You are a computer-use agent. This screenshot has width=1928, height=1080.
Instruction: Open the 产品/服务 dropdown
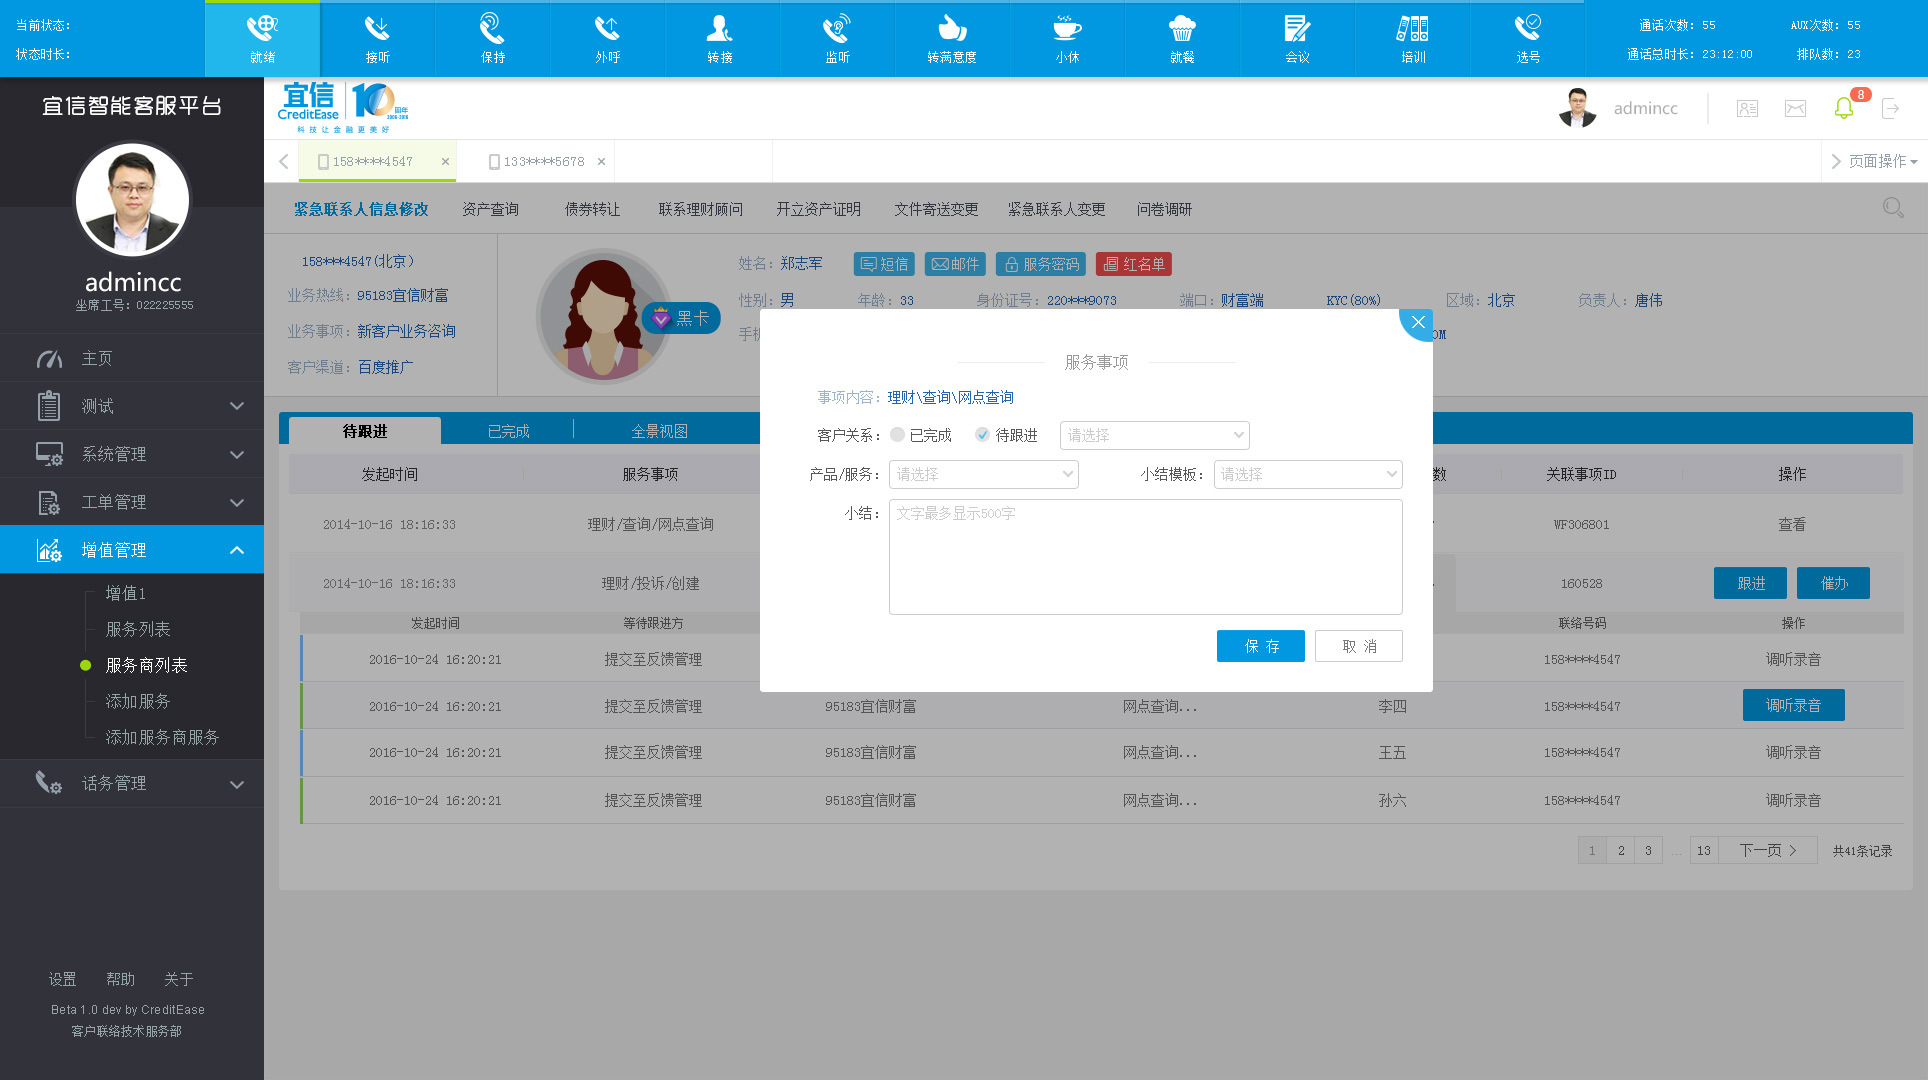click(983, 474)
